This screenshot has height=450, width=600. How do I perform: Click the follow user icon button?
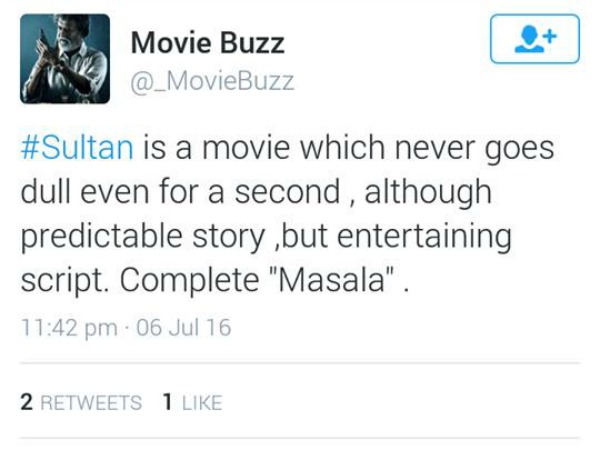[535, 40]
